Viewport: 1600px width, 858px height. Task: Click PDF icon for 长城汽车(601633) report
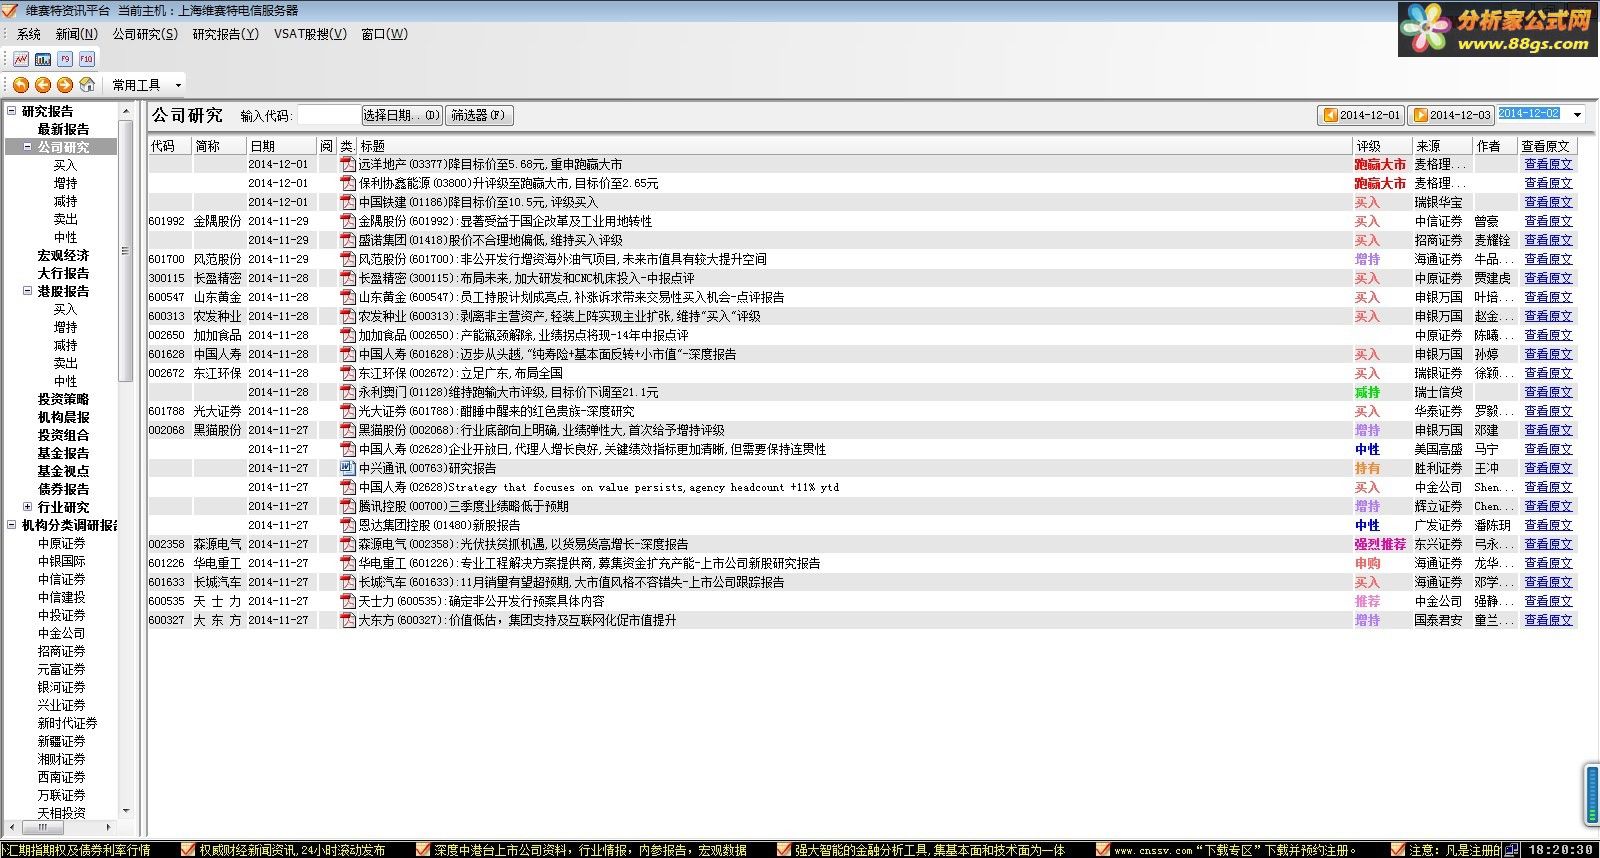[x=348, y=582]
